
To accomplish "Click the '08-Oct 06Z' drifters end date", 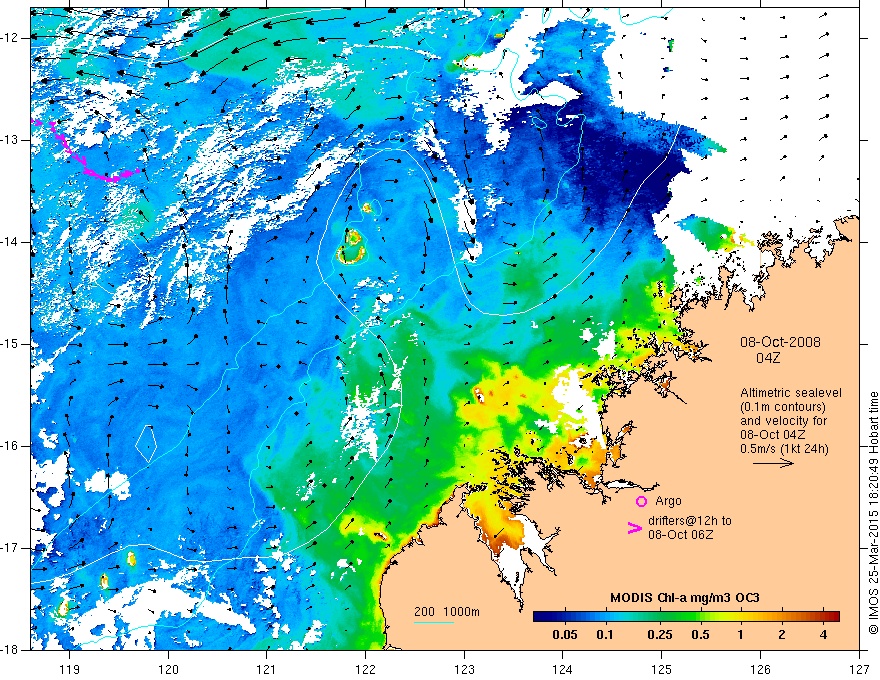I will [x=681, y=535].
